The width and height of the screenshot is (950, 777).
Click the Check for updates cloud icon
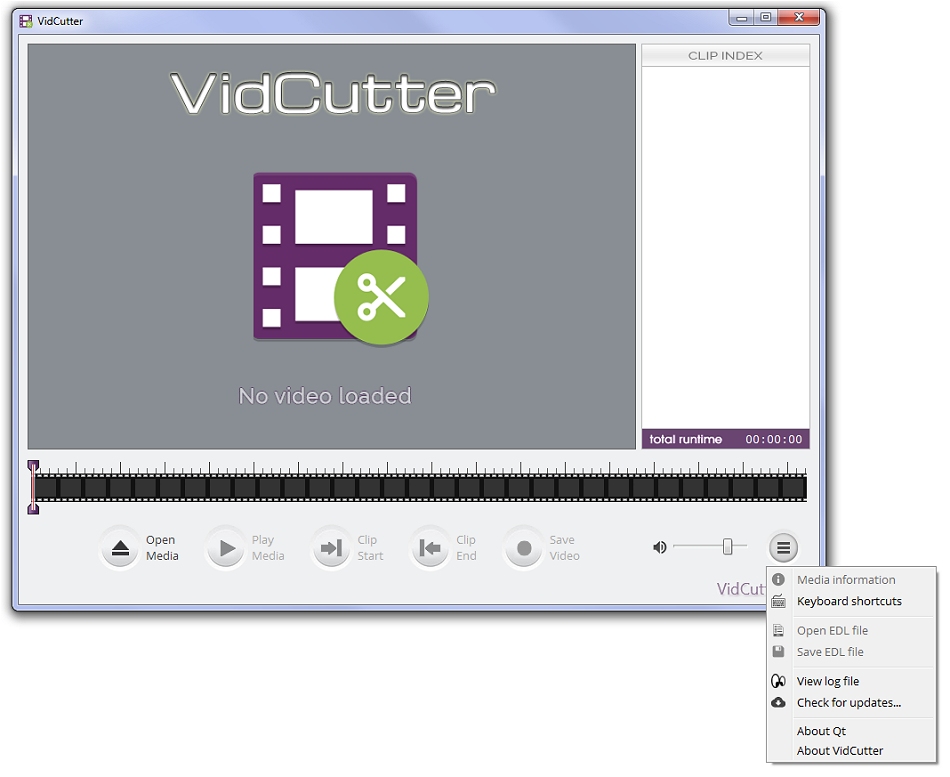click(x=779, y=702)
